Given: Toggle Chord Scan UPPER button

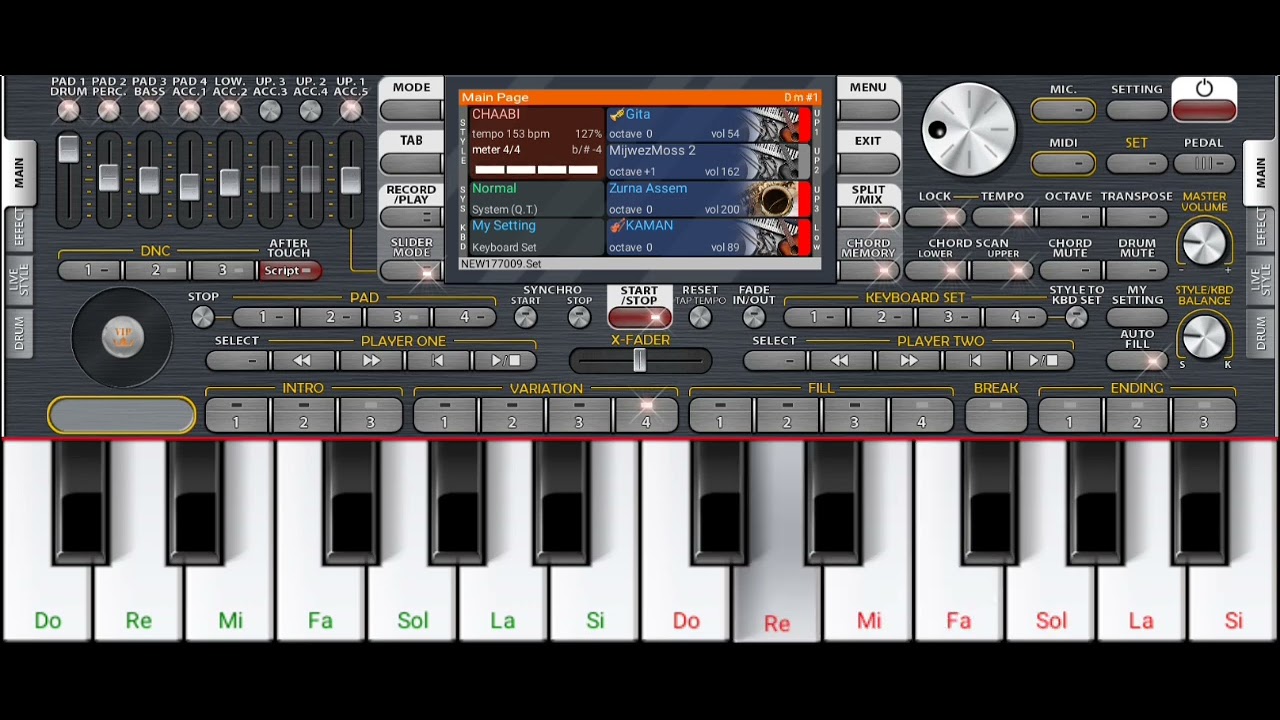Looking at the screenshot, I should click(1003, 270).
